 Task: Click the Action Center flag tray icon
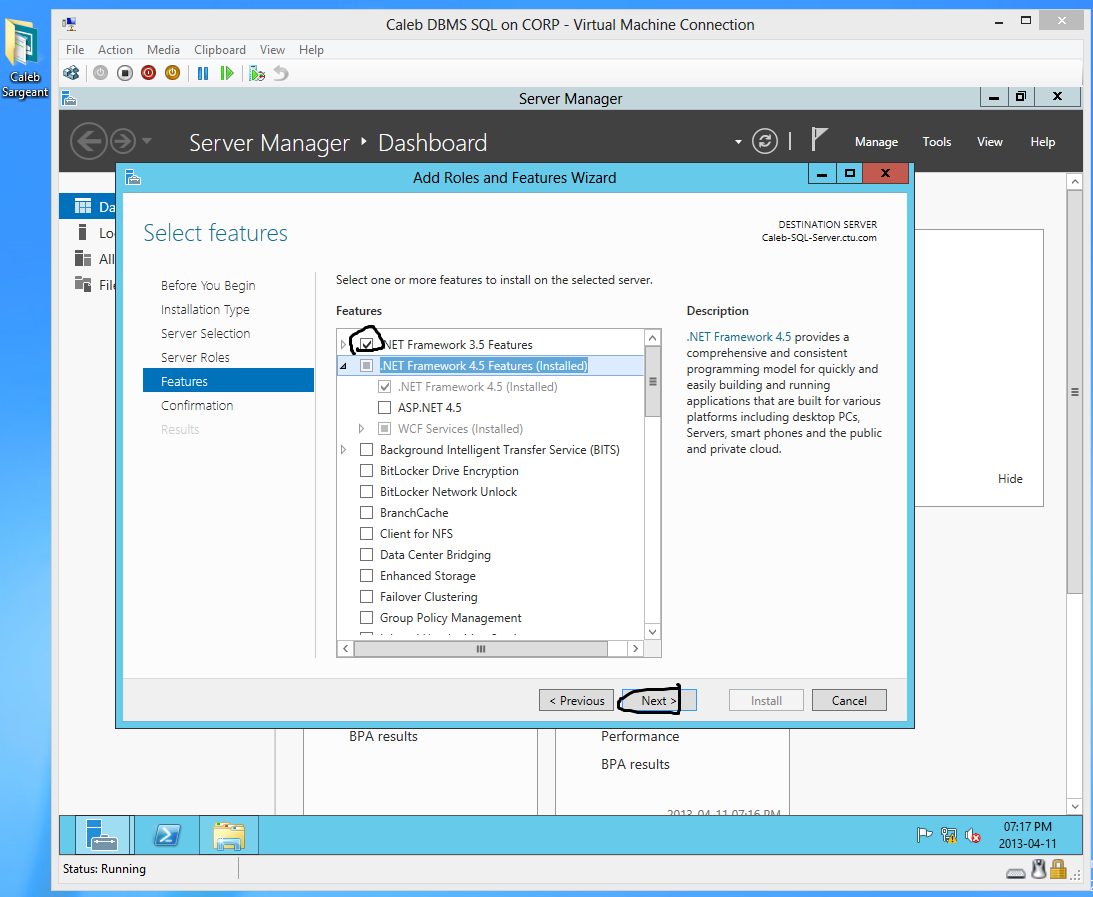(924, 835)
